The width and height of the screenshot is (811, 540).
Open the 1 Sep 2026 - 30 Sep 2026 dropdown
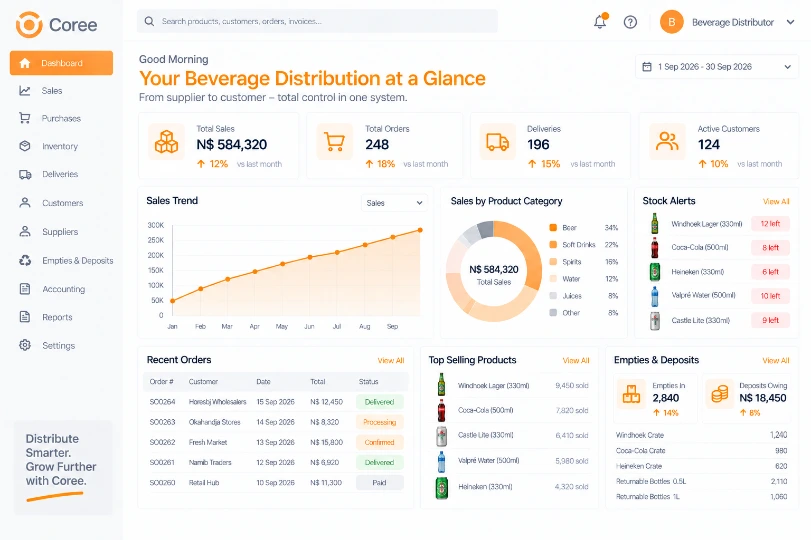(717, 67)
